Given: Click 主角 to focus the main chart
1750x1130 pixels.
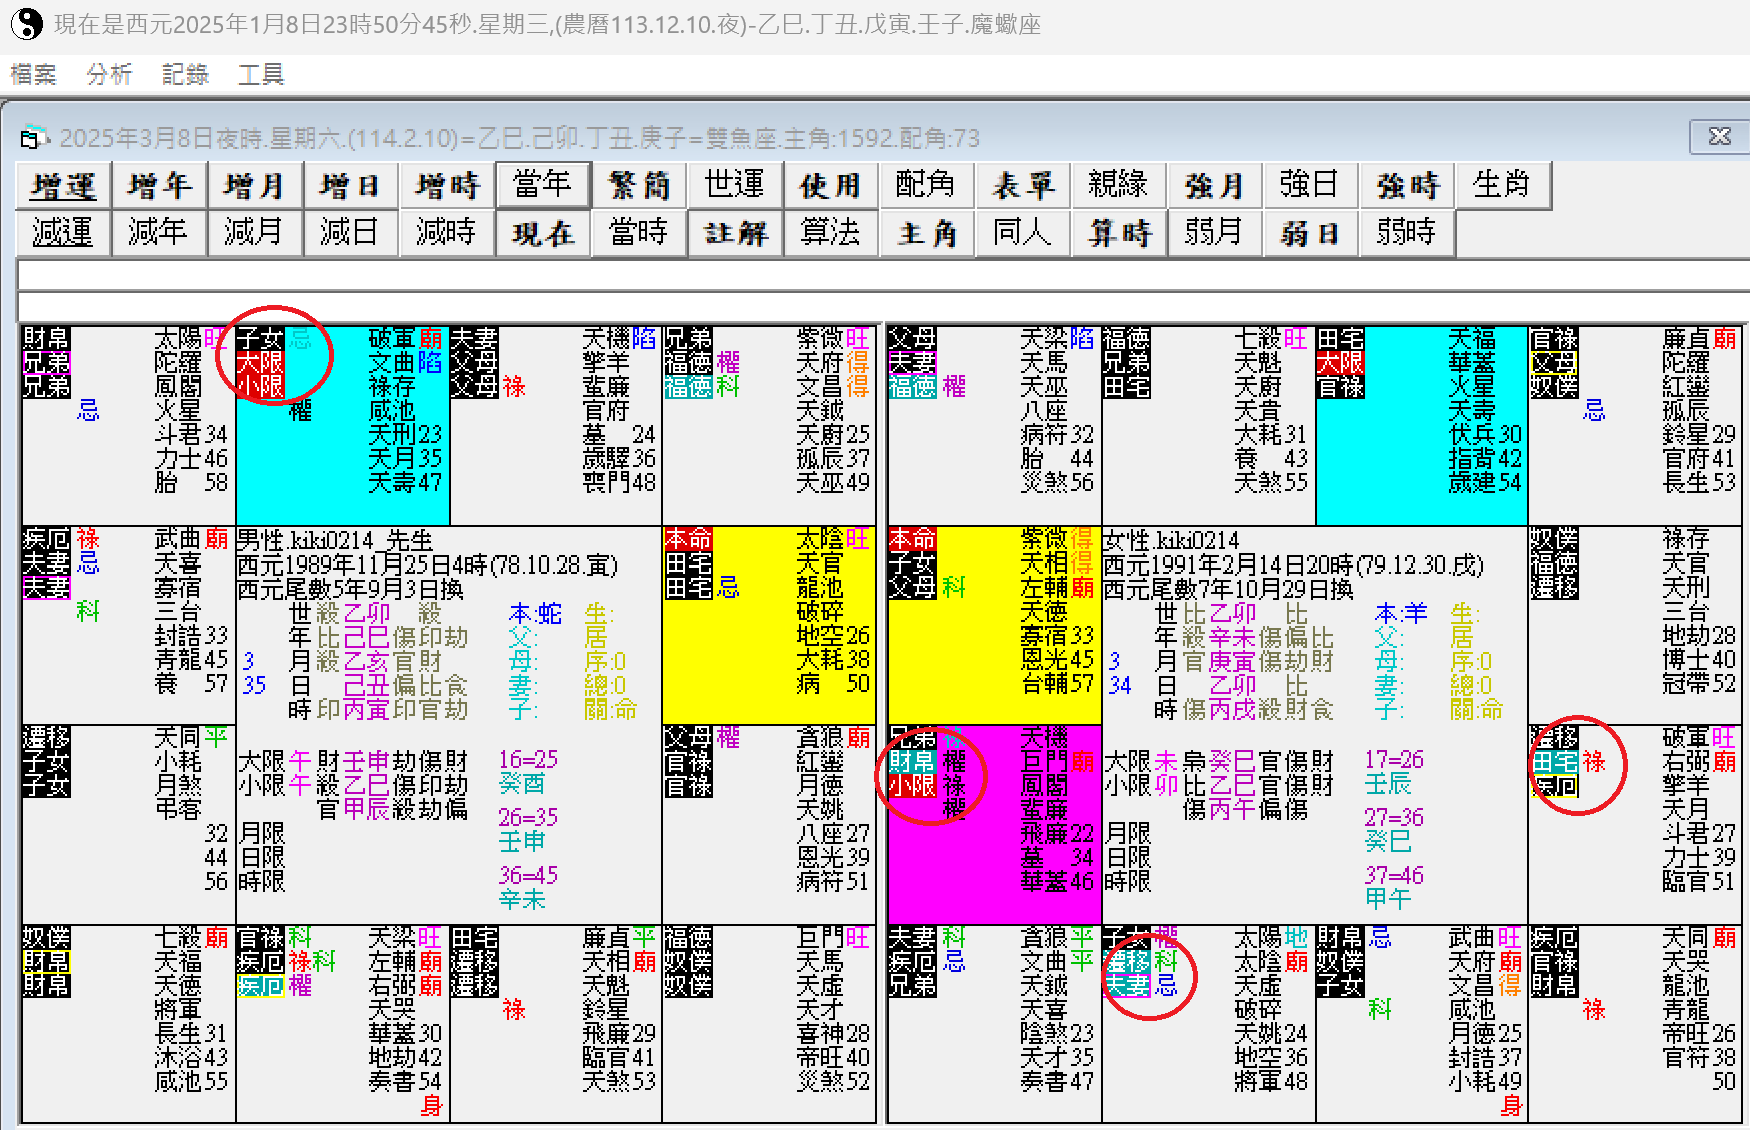Looking at the screenshot, I should pos(926,233).
